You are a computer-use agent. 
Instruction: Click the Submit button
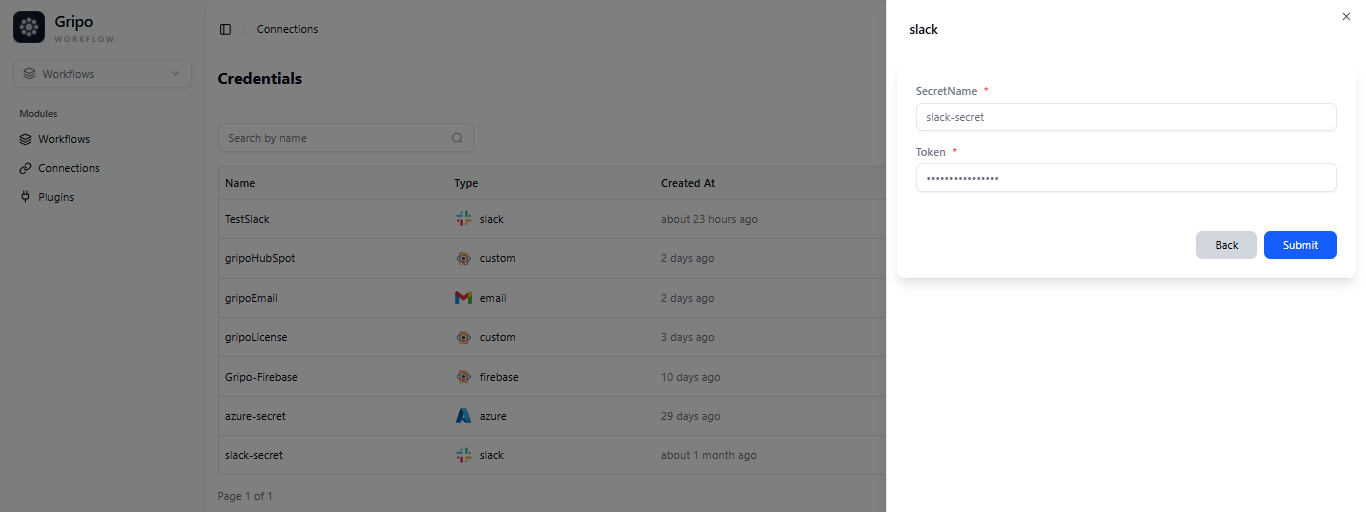pos(1300,245)
